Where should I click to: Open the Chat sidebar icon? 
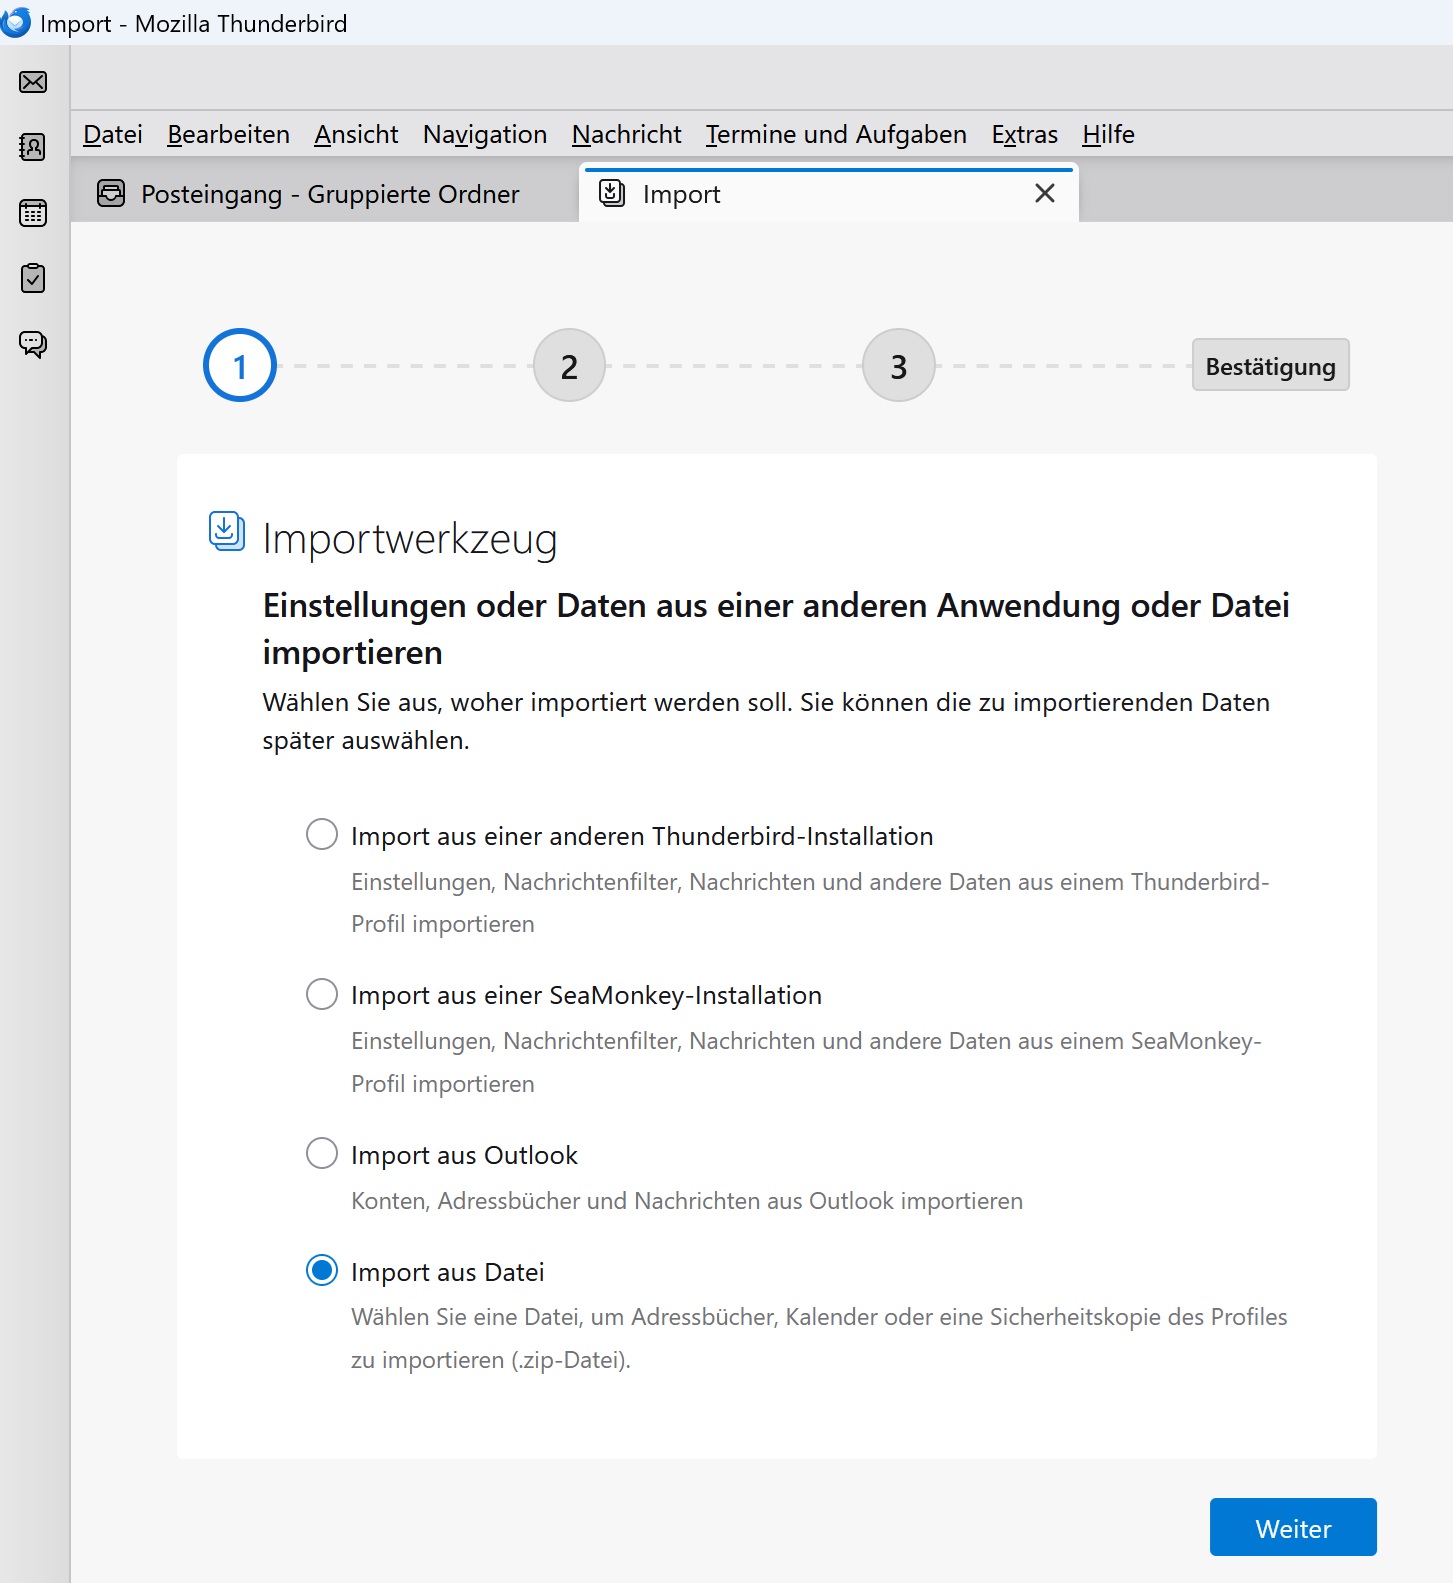point(33,344)
